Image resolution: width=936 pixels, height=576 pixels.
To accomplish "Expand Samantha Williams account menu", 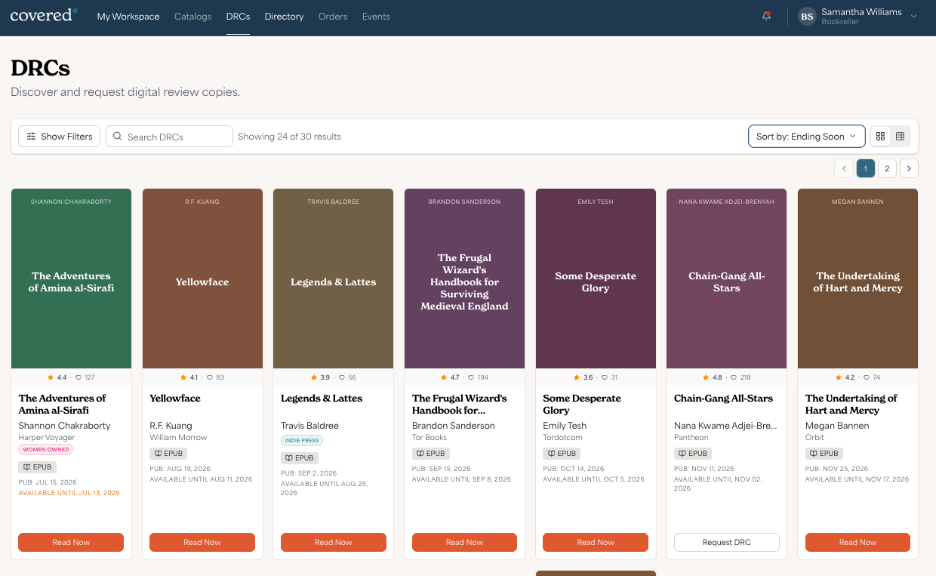I will coord(913,17).
